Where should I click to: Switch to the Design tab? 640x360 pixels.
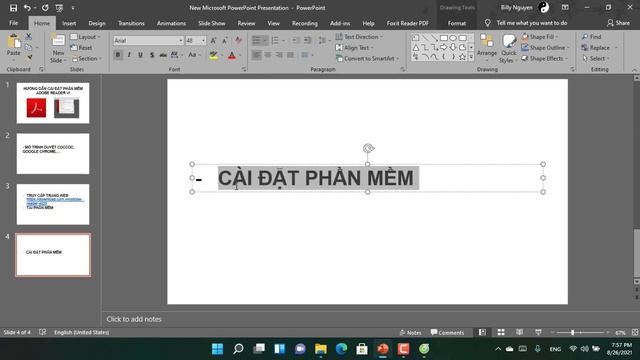click(x=97, y=23)
